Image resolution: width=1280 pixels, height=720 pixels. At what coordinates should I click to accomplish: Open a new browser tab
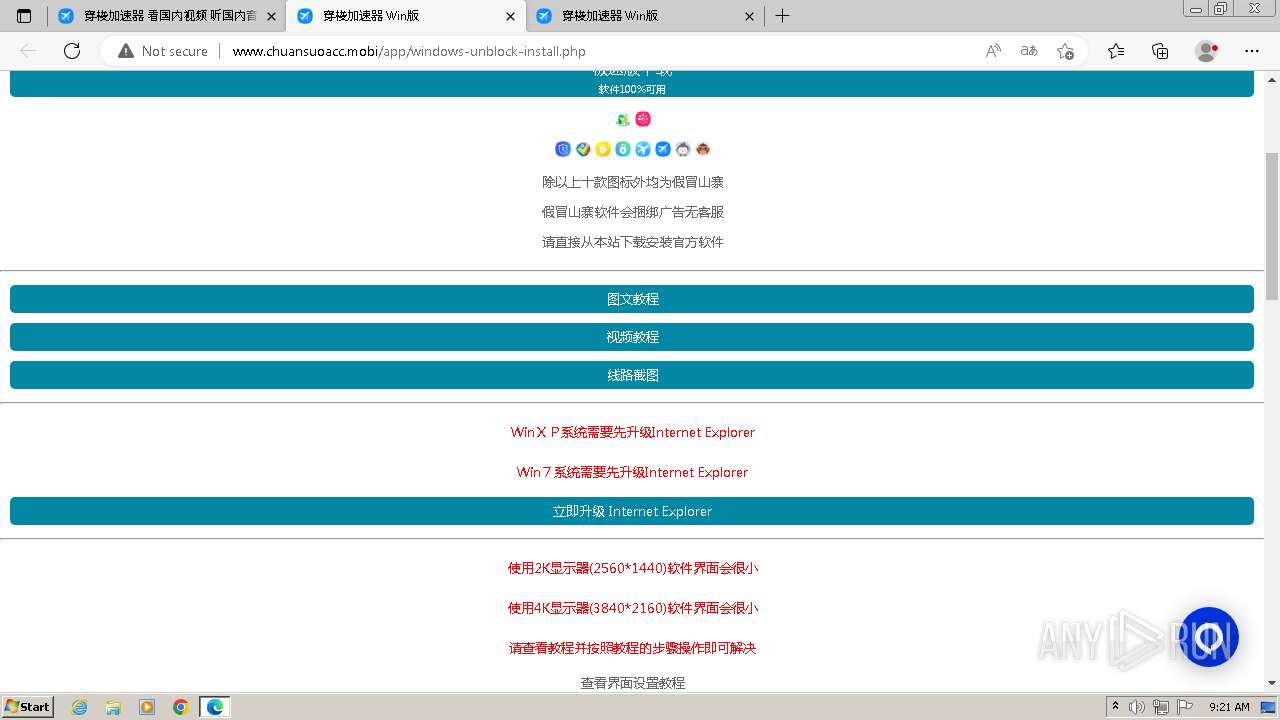pyautogui.click(x=783, y=16)
